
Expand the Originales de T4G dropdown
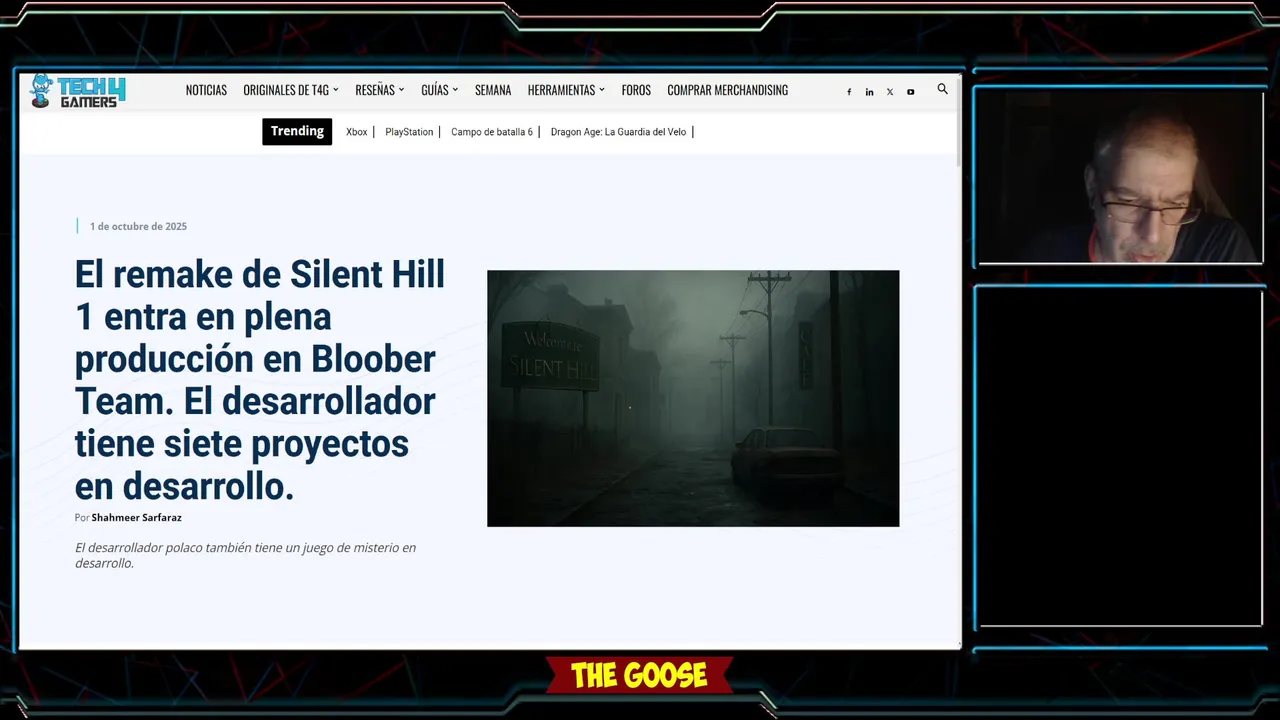coord(291,90)
